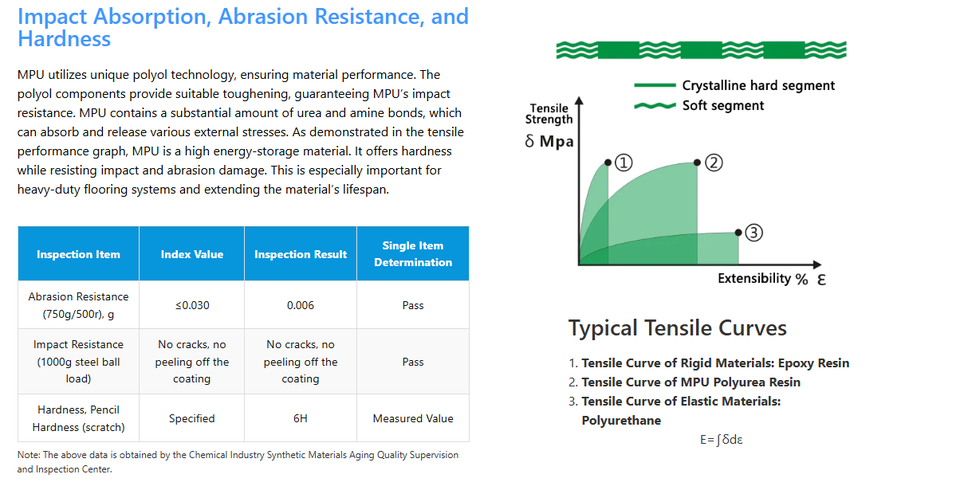
Task: Click the Abrasion Resistance row label
Action: [x=78, y=305]
